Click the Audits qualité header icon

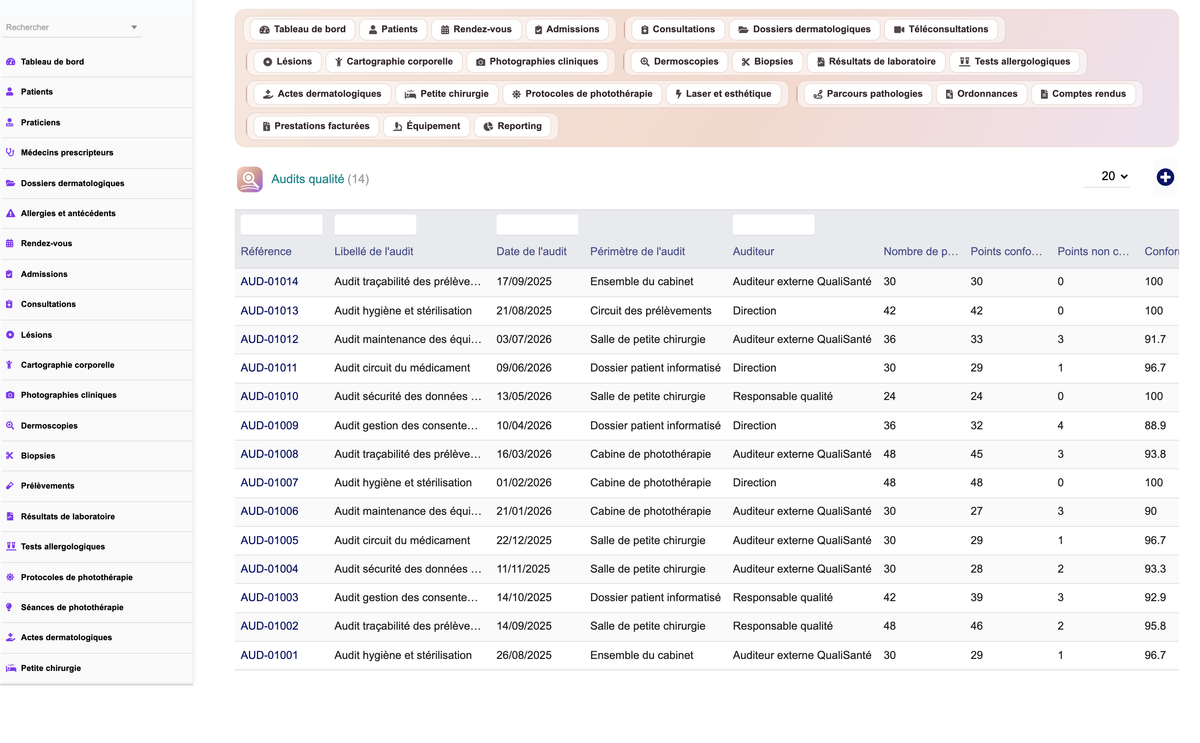(x=250, y=179)
